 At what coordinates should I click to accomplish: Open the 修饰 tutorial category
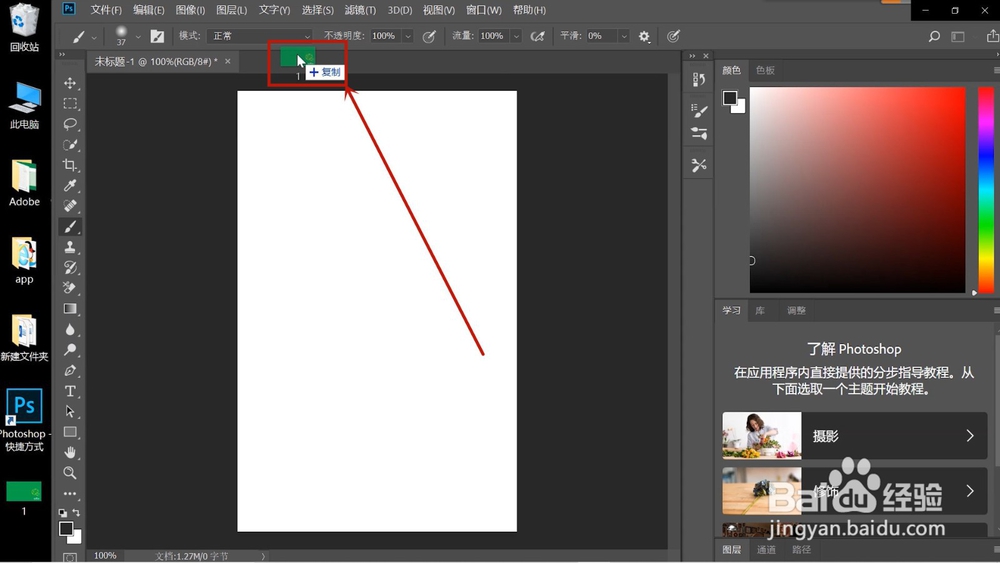click(x=855, y=491)
